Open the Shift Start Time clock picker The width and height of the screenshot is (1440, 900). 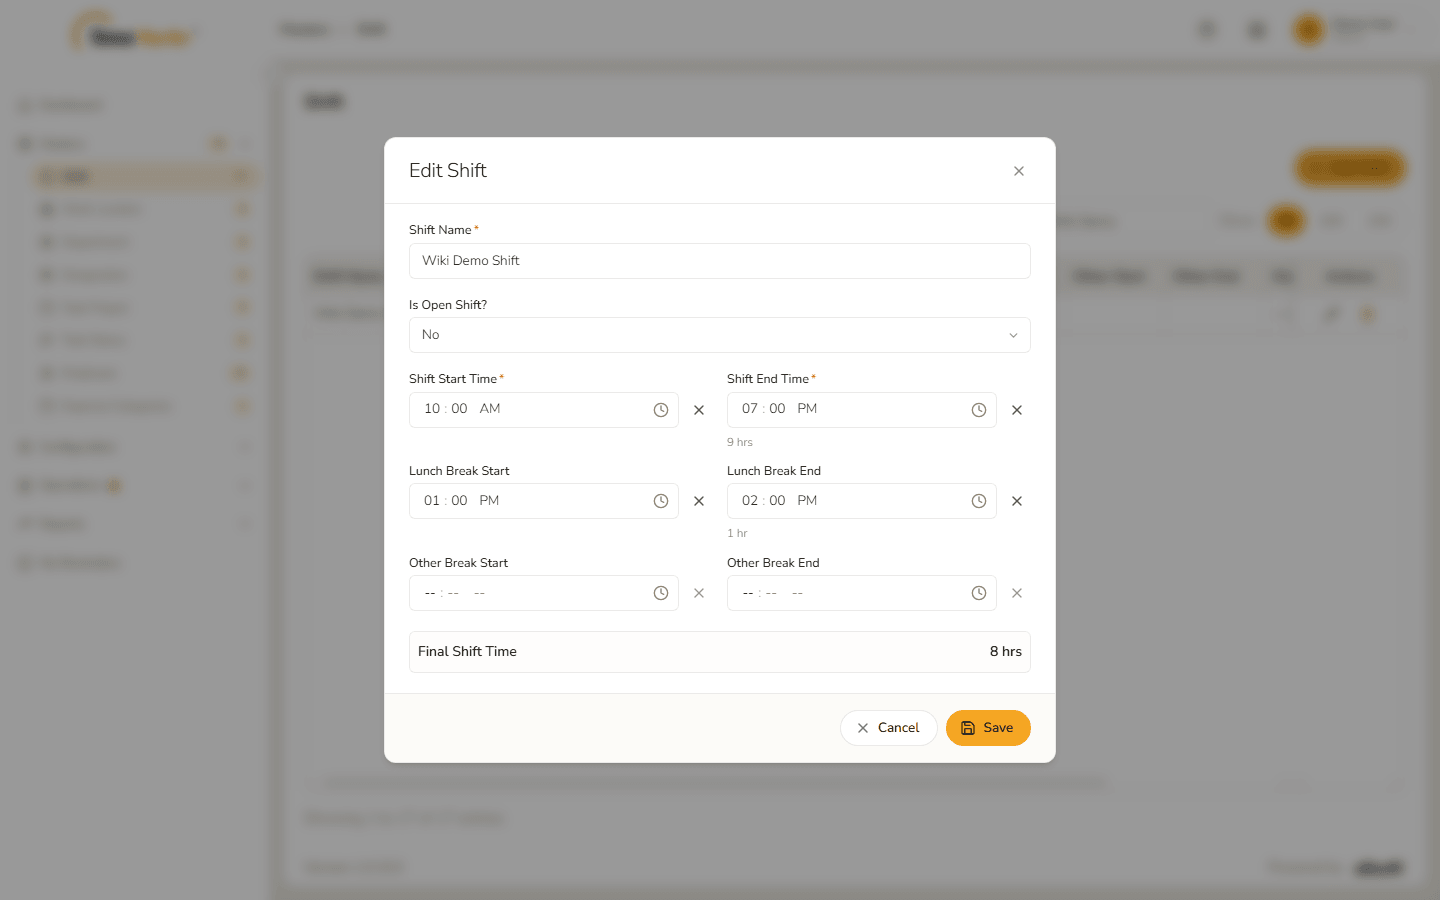coord(661,410)
